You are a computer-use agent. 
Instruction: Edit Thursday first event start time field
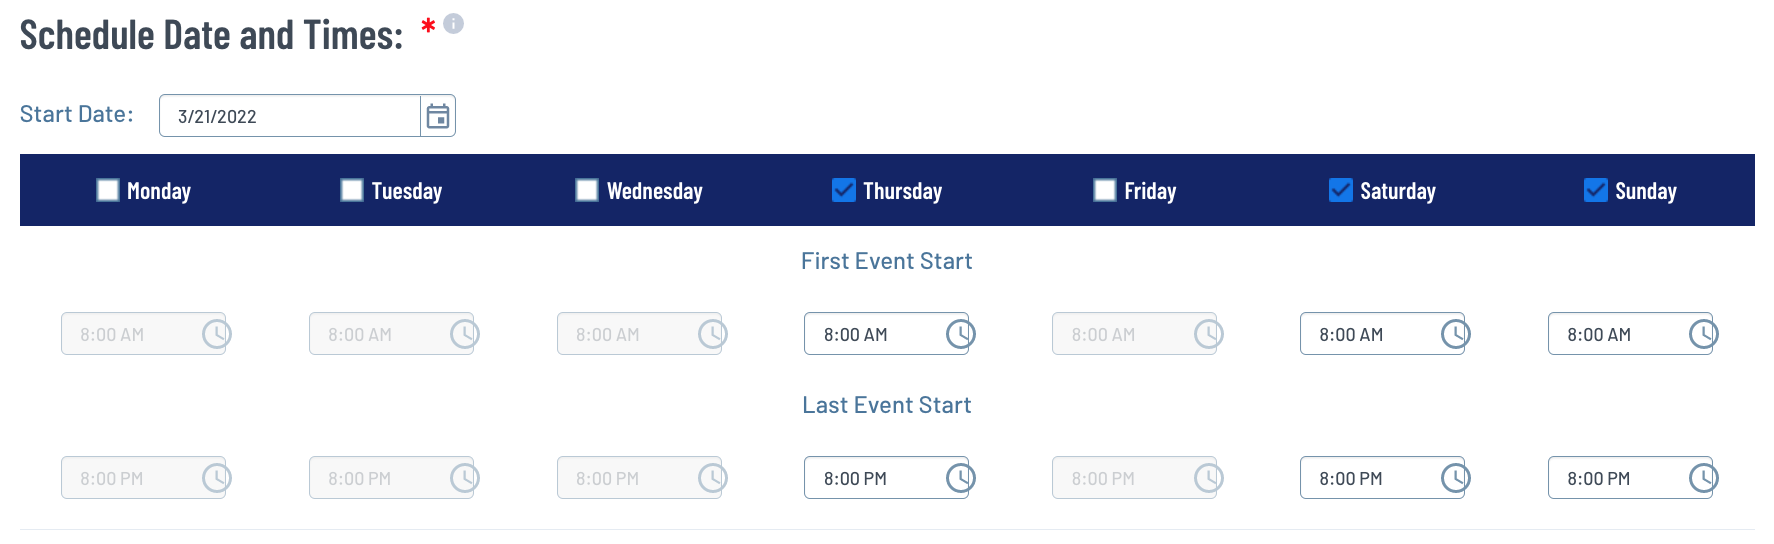(x=872, y=334)
